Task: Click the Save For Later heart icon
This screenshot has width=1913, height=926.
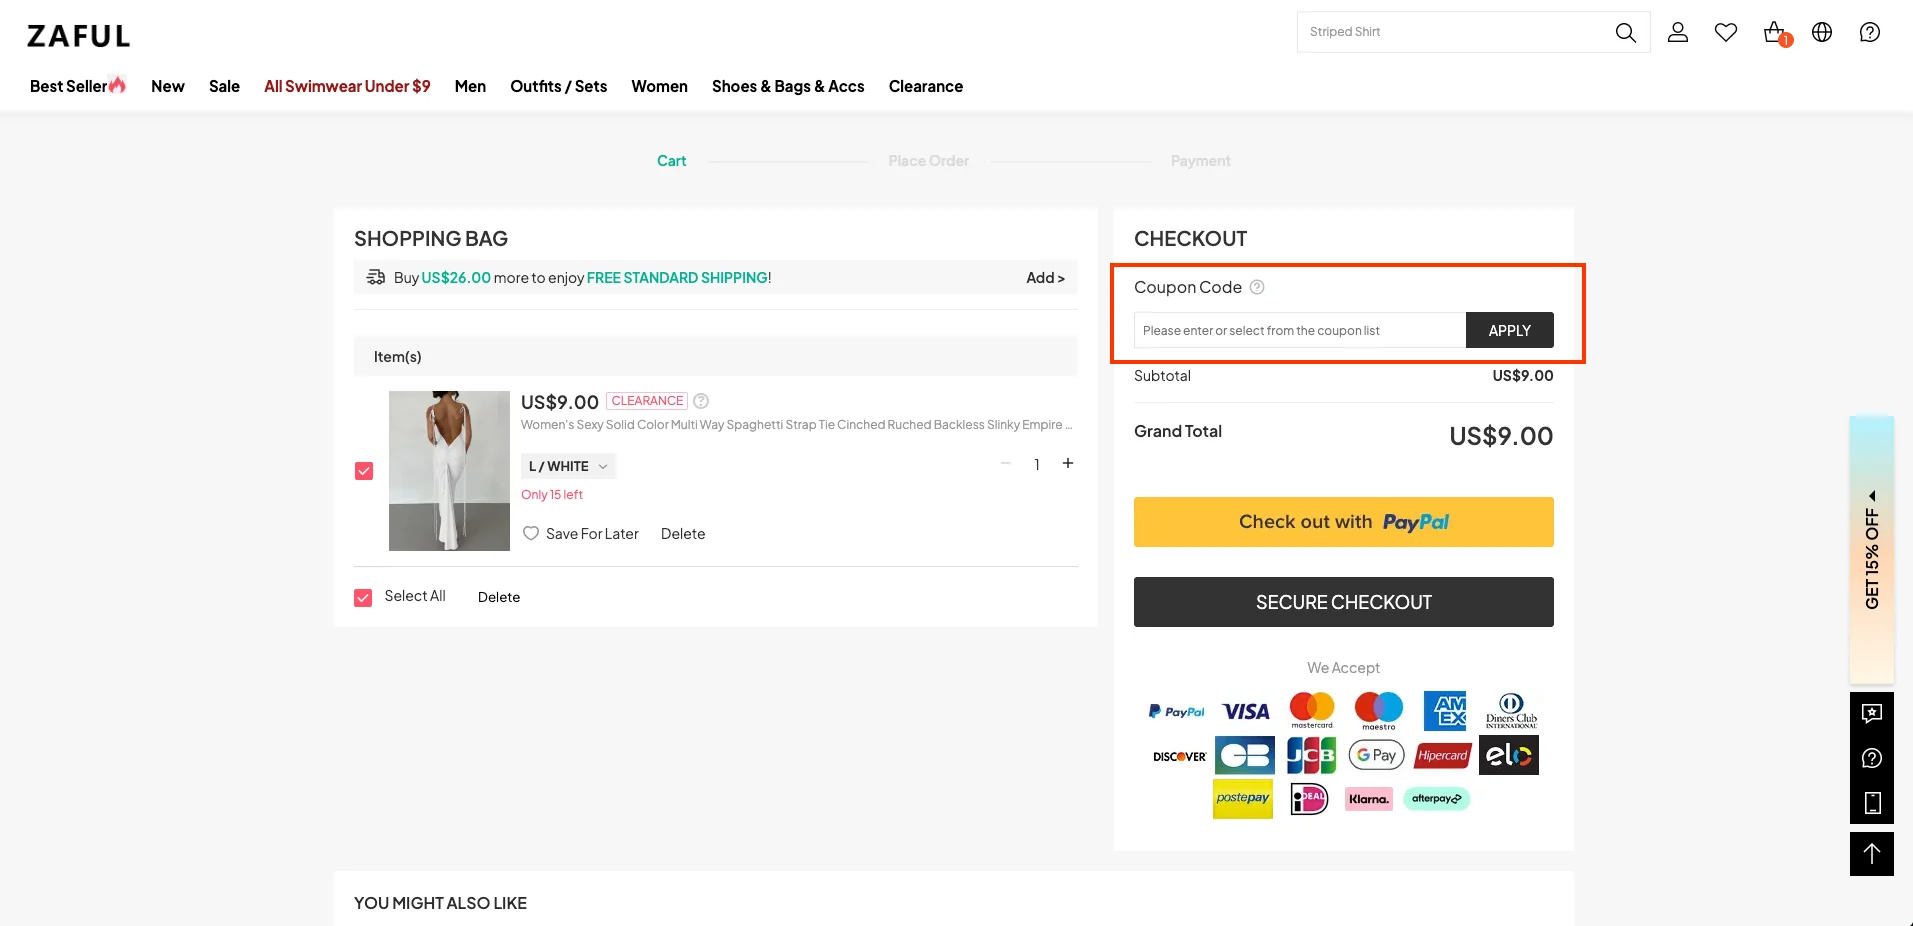Action: pos(531,533)
